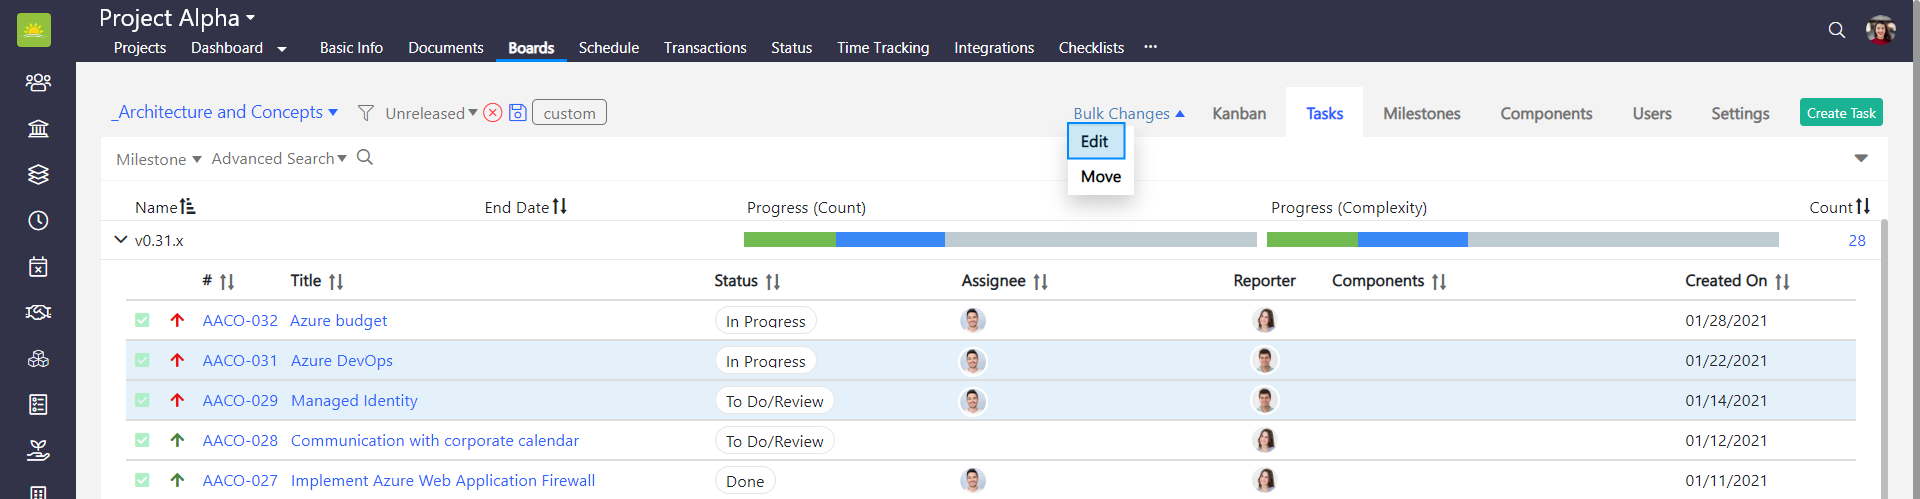Toggle checkbox for Managed Identity task
This screenshot has height=499, width=1920.
pos(142,401)
